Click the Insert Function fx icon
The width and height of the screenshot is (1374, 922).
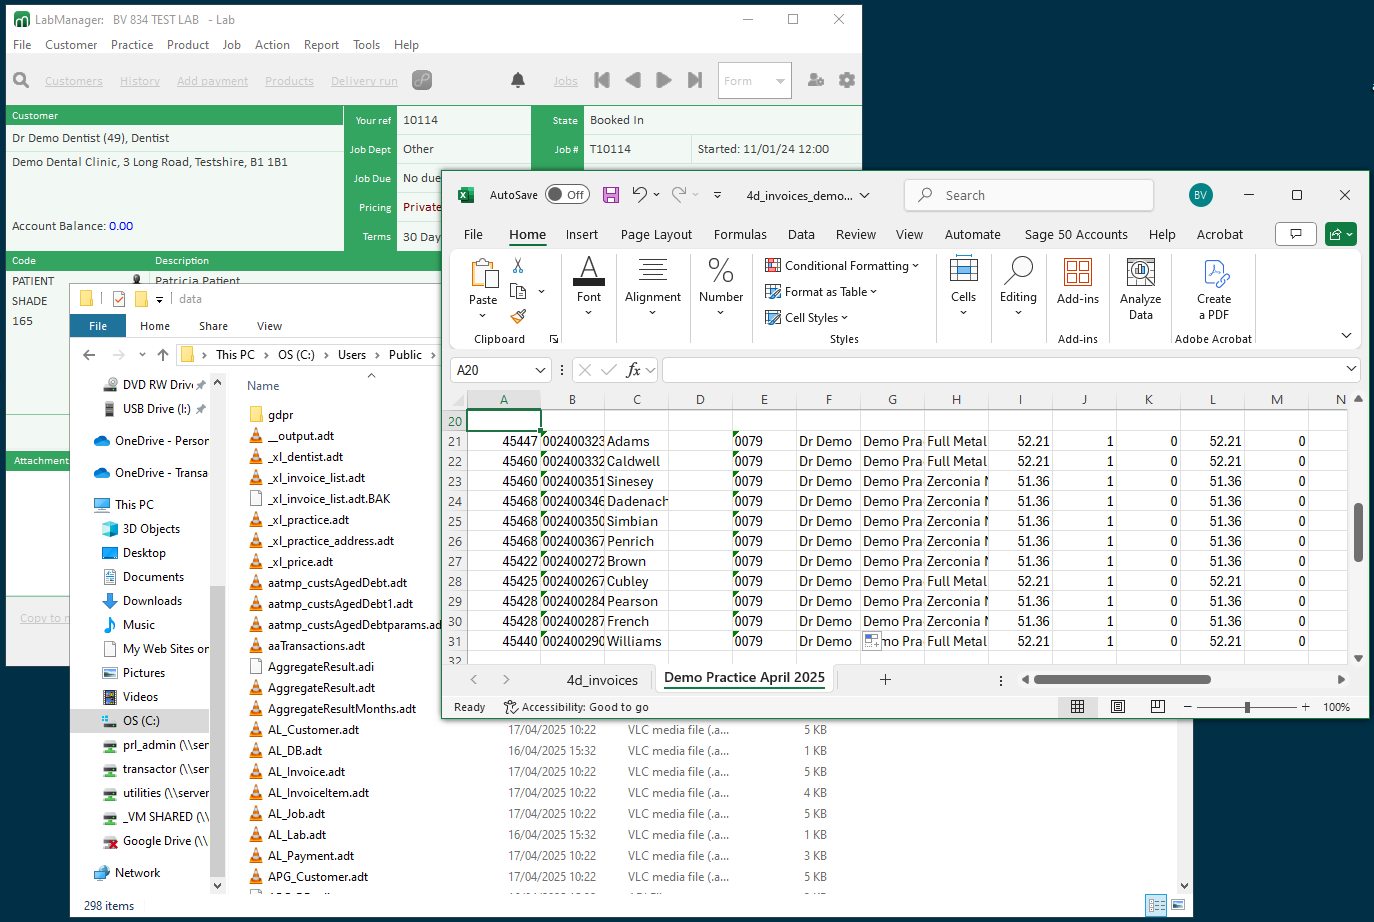(x=633, y=370)
